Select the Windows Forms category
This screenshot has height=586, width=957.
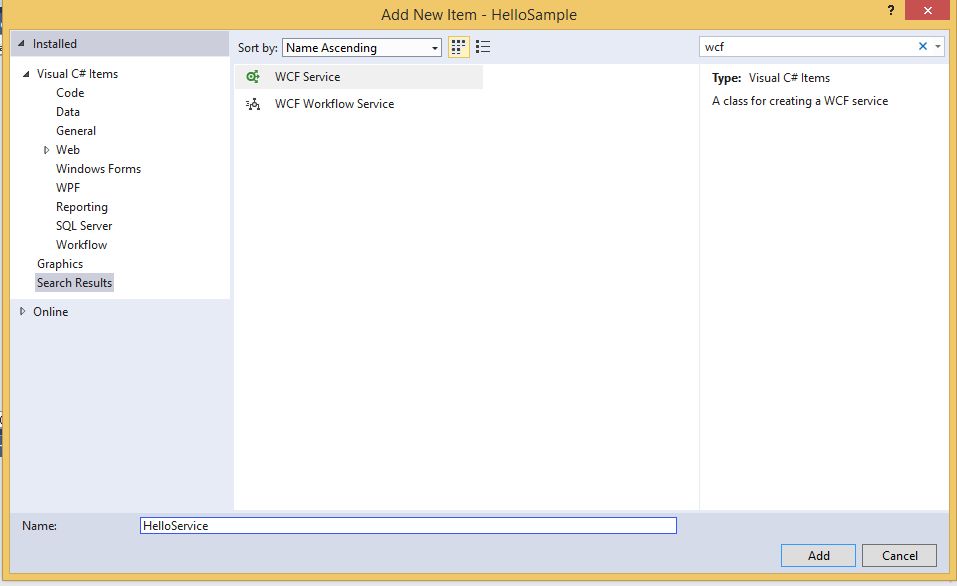click(98, 168)
